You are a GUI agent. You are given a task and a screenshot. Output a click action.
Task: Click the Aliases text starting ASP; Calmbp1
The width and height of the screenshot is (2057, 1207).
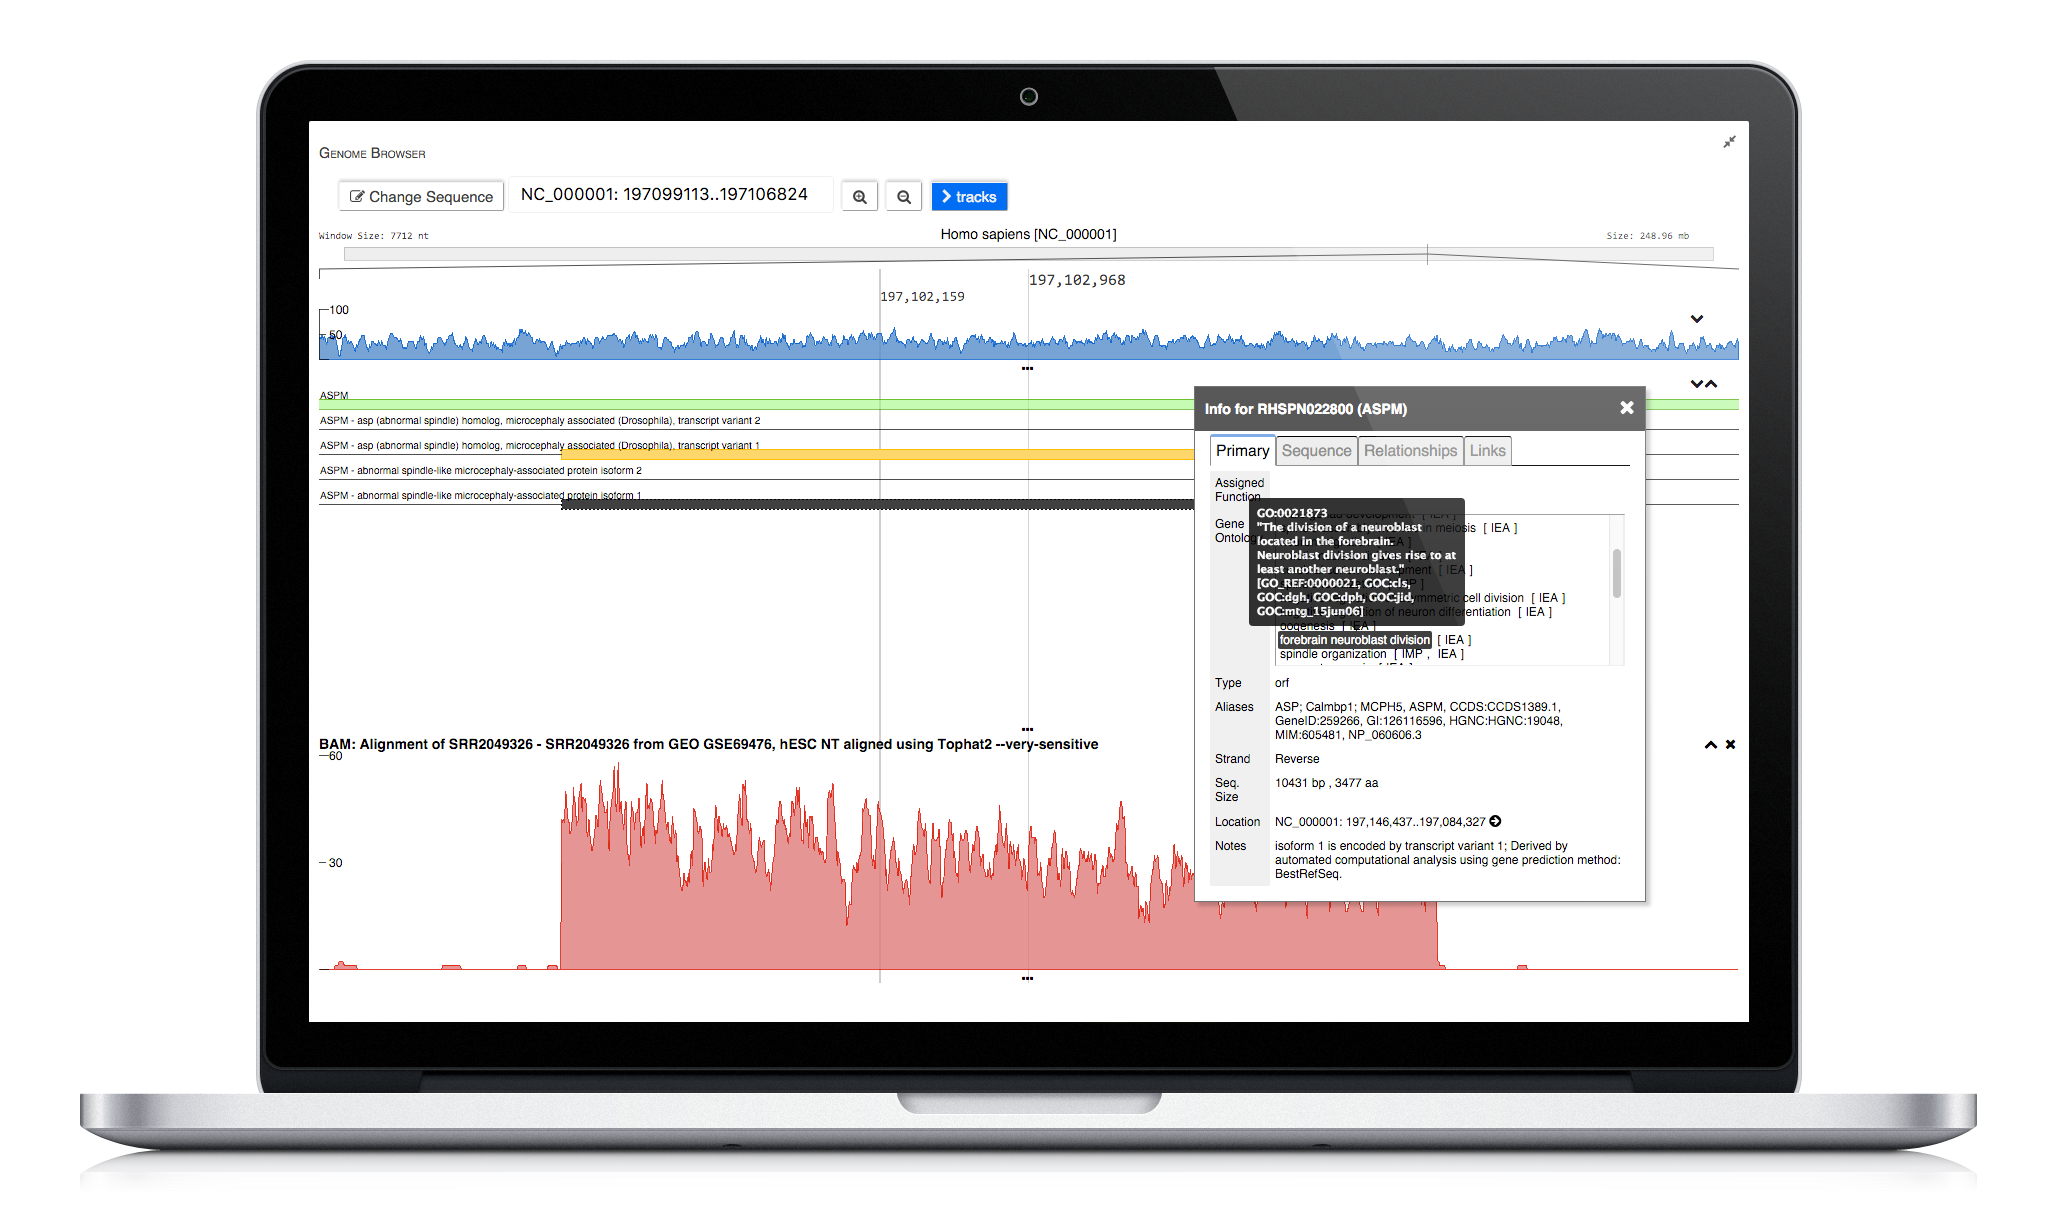(1418, 721)
